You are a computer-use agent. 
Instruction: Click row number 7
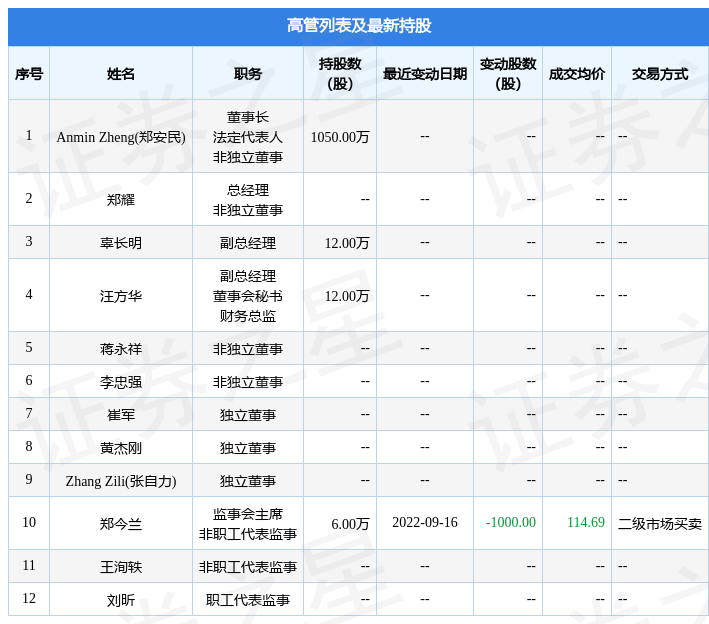29,413
